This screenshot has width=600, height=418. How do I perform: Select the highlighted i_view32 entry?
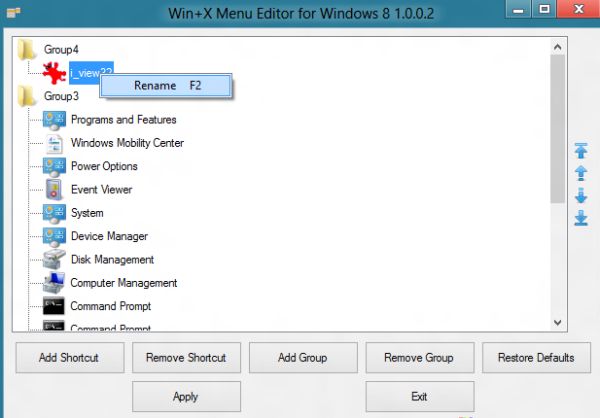click(91, 73)
